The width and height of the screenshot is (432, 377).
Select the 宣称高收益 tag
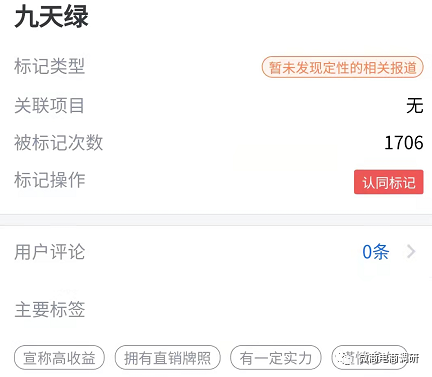click(59, 358)
